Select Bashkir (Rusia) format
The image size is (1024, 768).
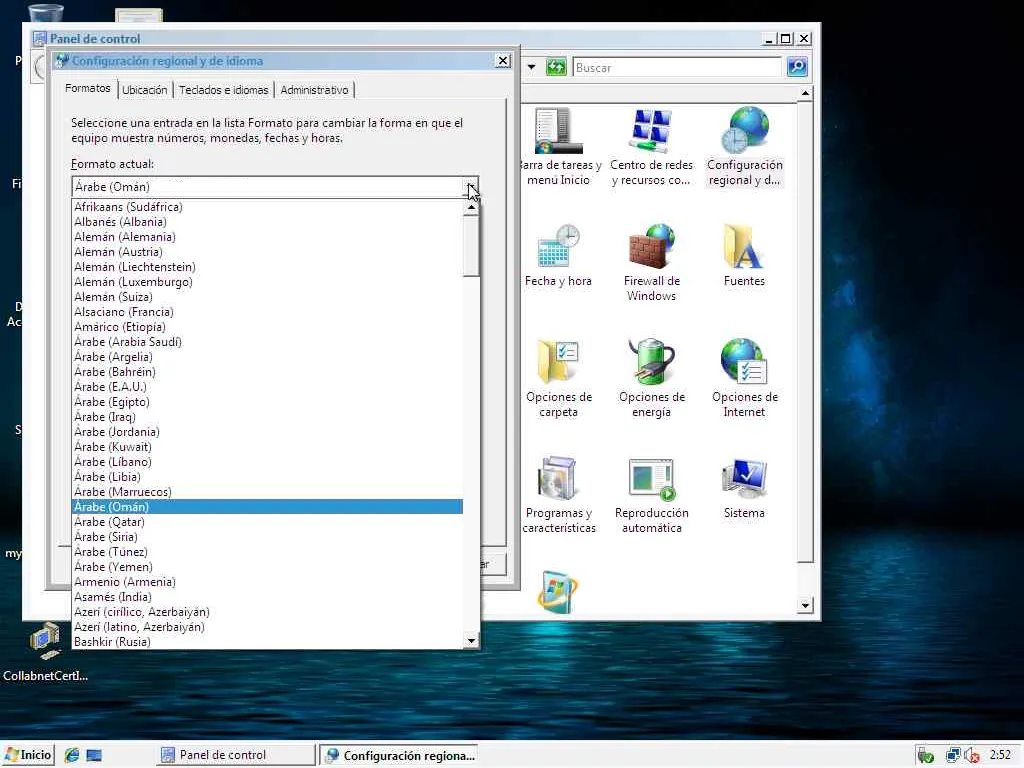point(267,642)
